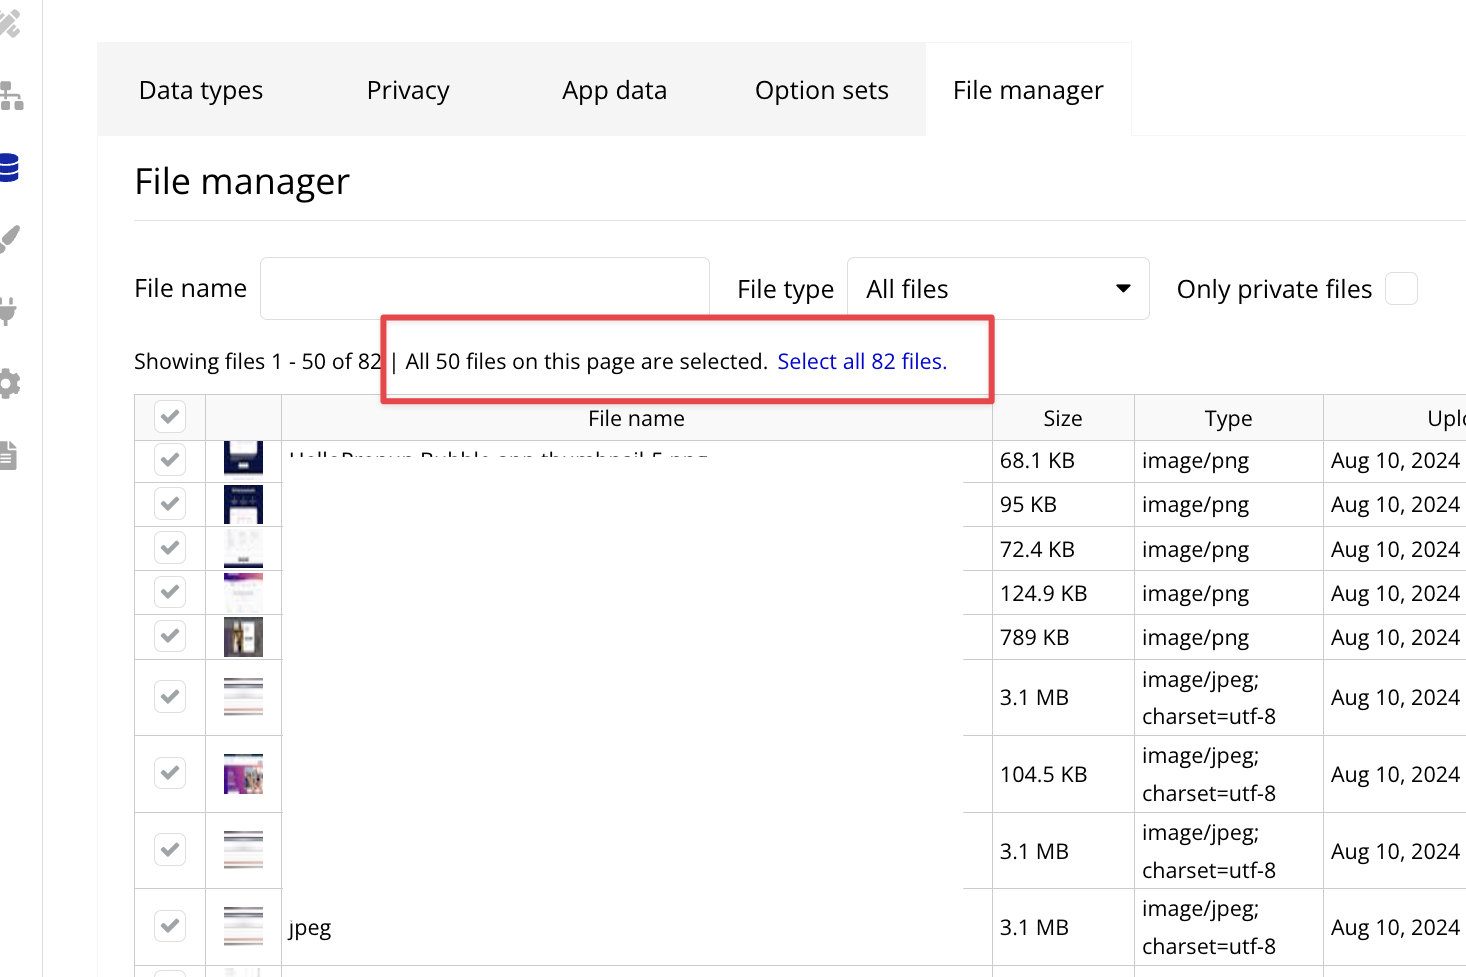Enable the Only private files checkbox
This screenshot has width=1466, height=977.
(1401, 289)
